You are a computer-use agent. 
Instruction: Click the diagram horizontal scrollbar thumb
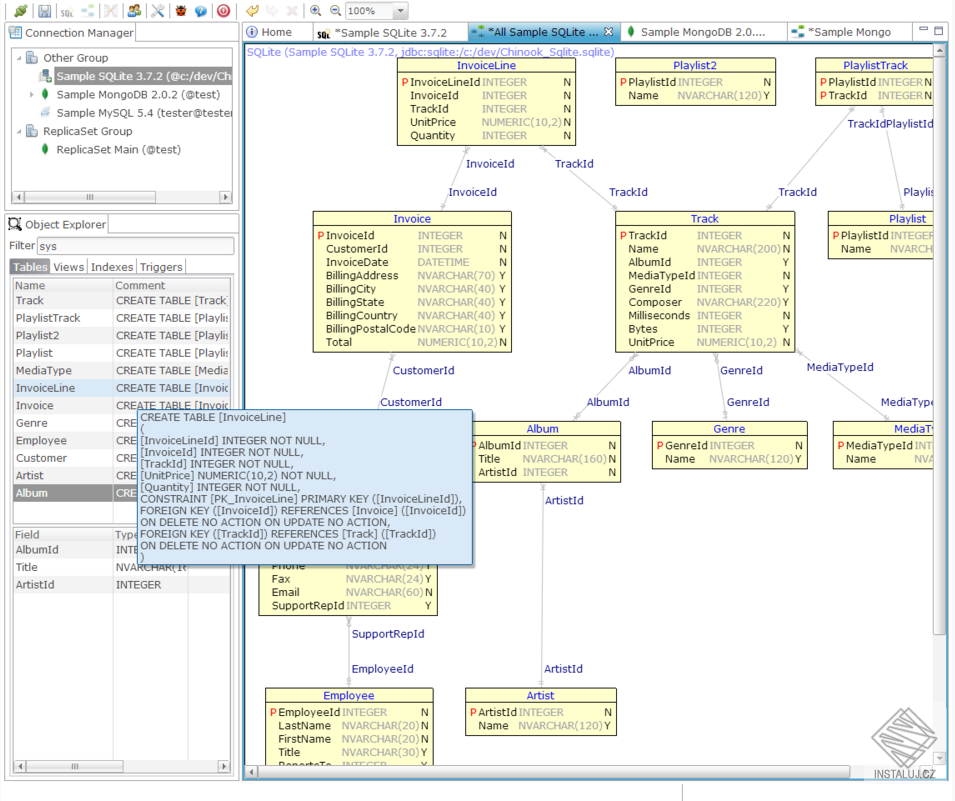pos(553,772)
